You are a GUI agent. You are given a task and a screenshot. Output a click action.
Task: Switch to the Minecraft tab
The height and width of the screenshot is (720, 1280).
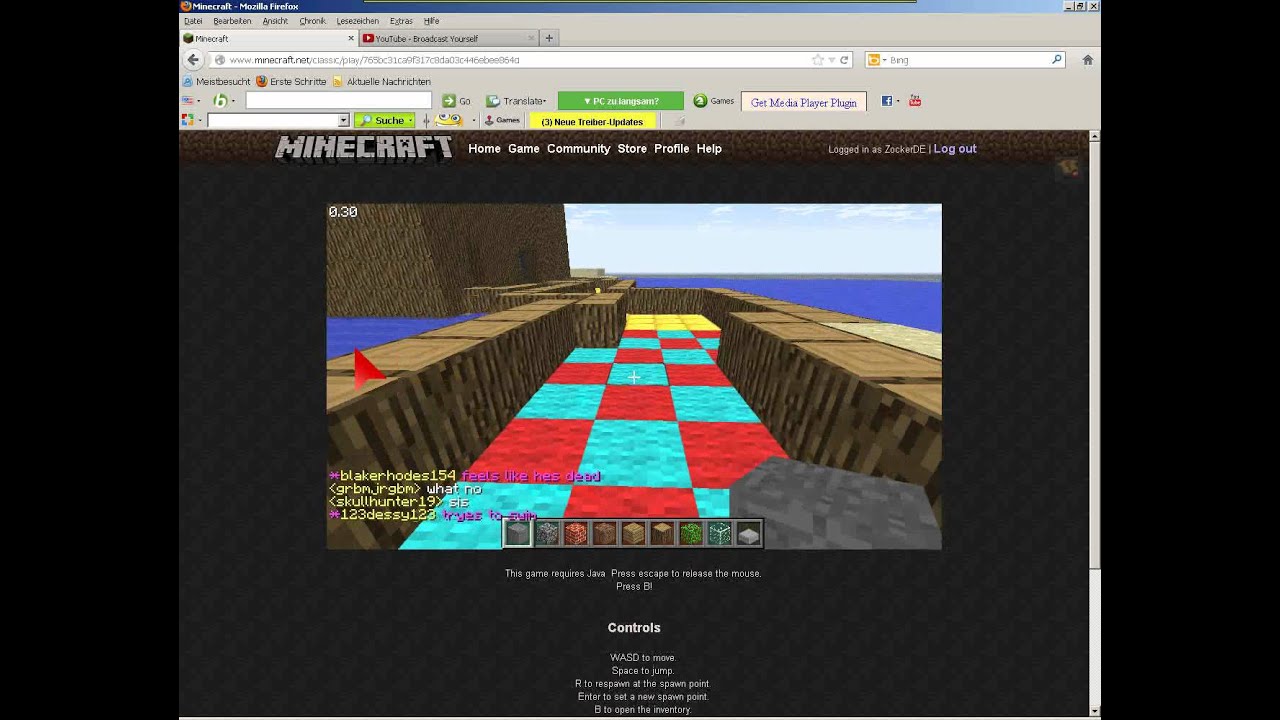coord(267,38)
